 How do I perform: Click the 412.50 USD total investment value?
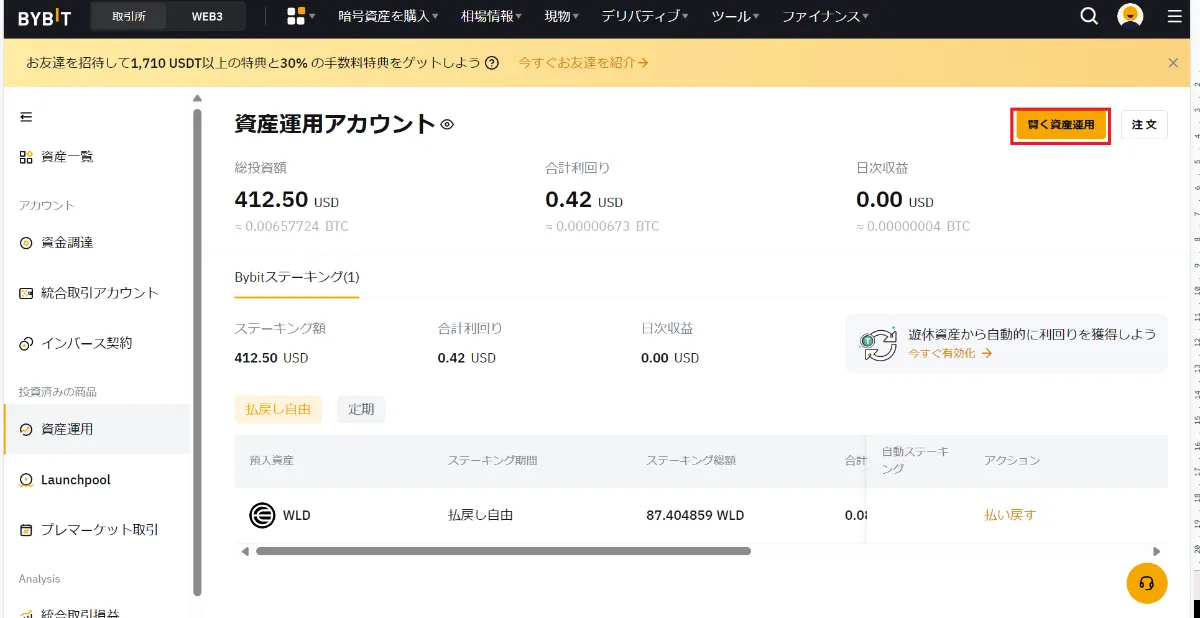(x=286, y=200)
